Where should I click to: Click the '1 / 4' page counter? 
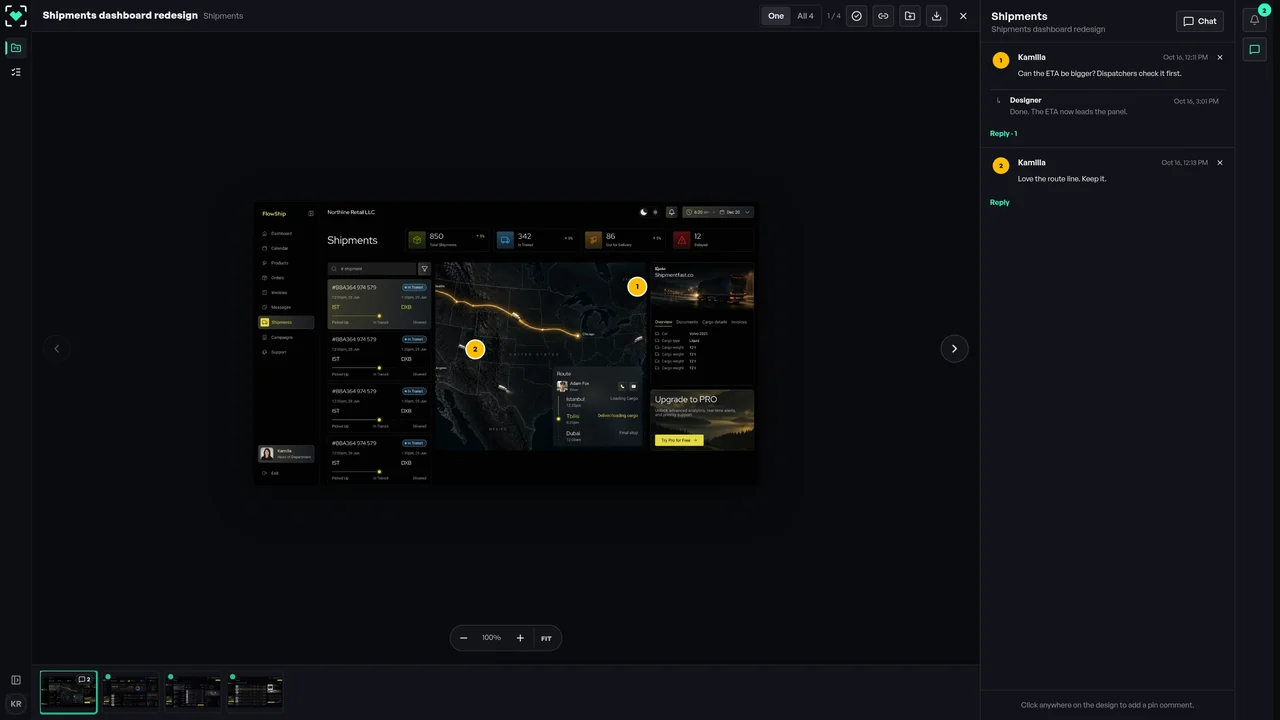click(834, 16)
